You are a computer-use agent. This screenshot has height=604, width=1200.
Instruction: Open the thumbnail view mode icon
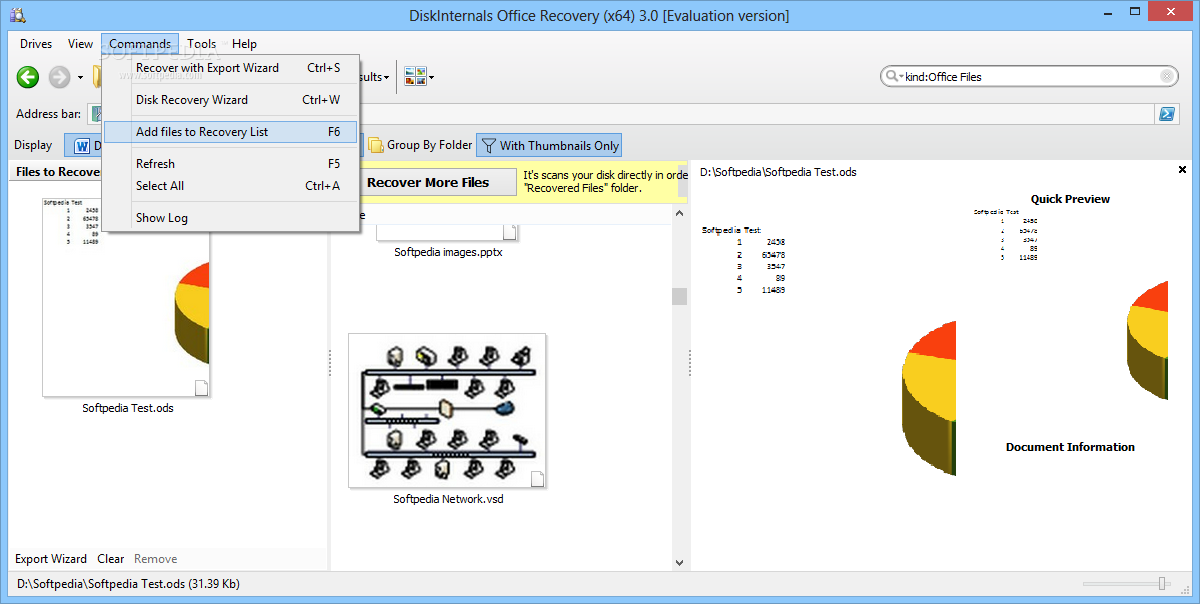[415, 76]
